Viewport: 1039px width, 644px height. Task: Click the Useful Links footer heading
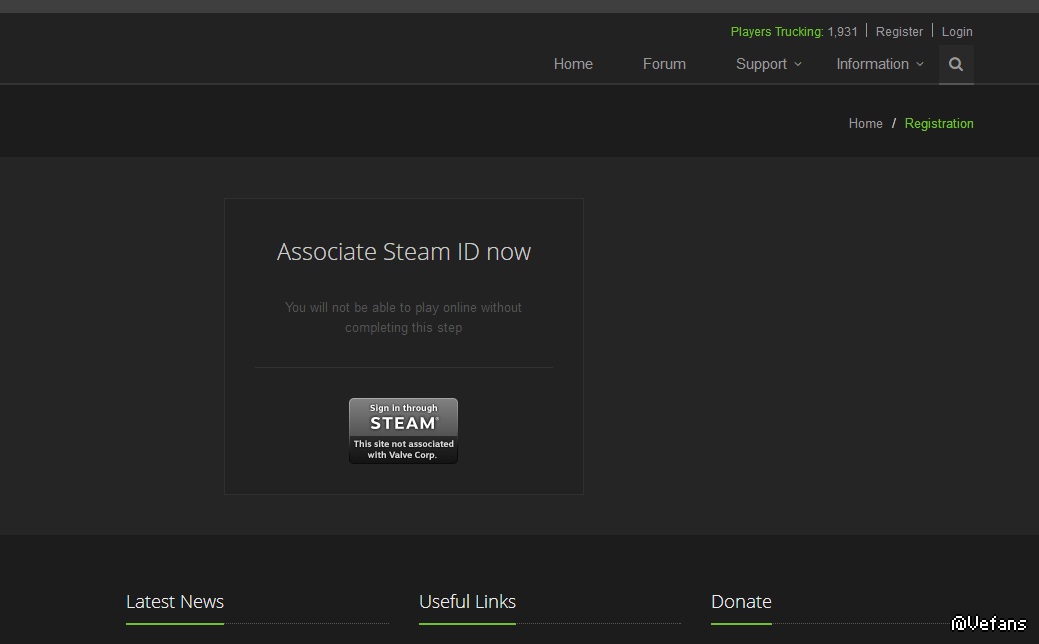(467, 602)
